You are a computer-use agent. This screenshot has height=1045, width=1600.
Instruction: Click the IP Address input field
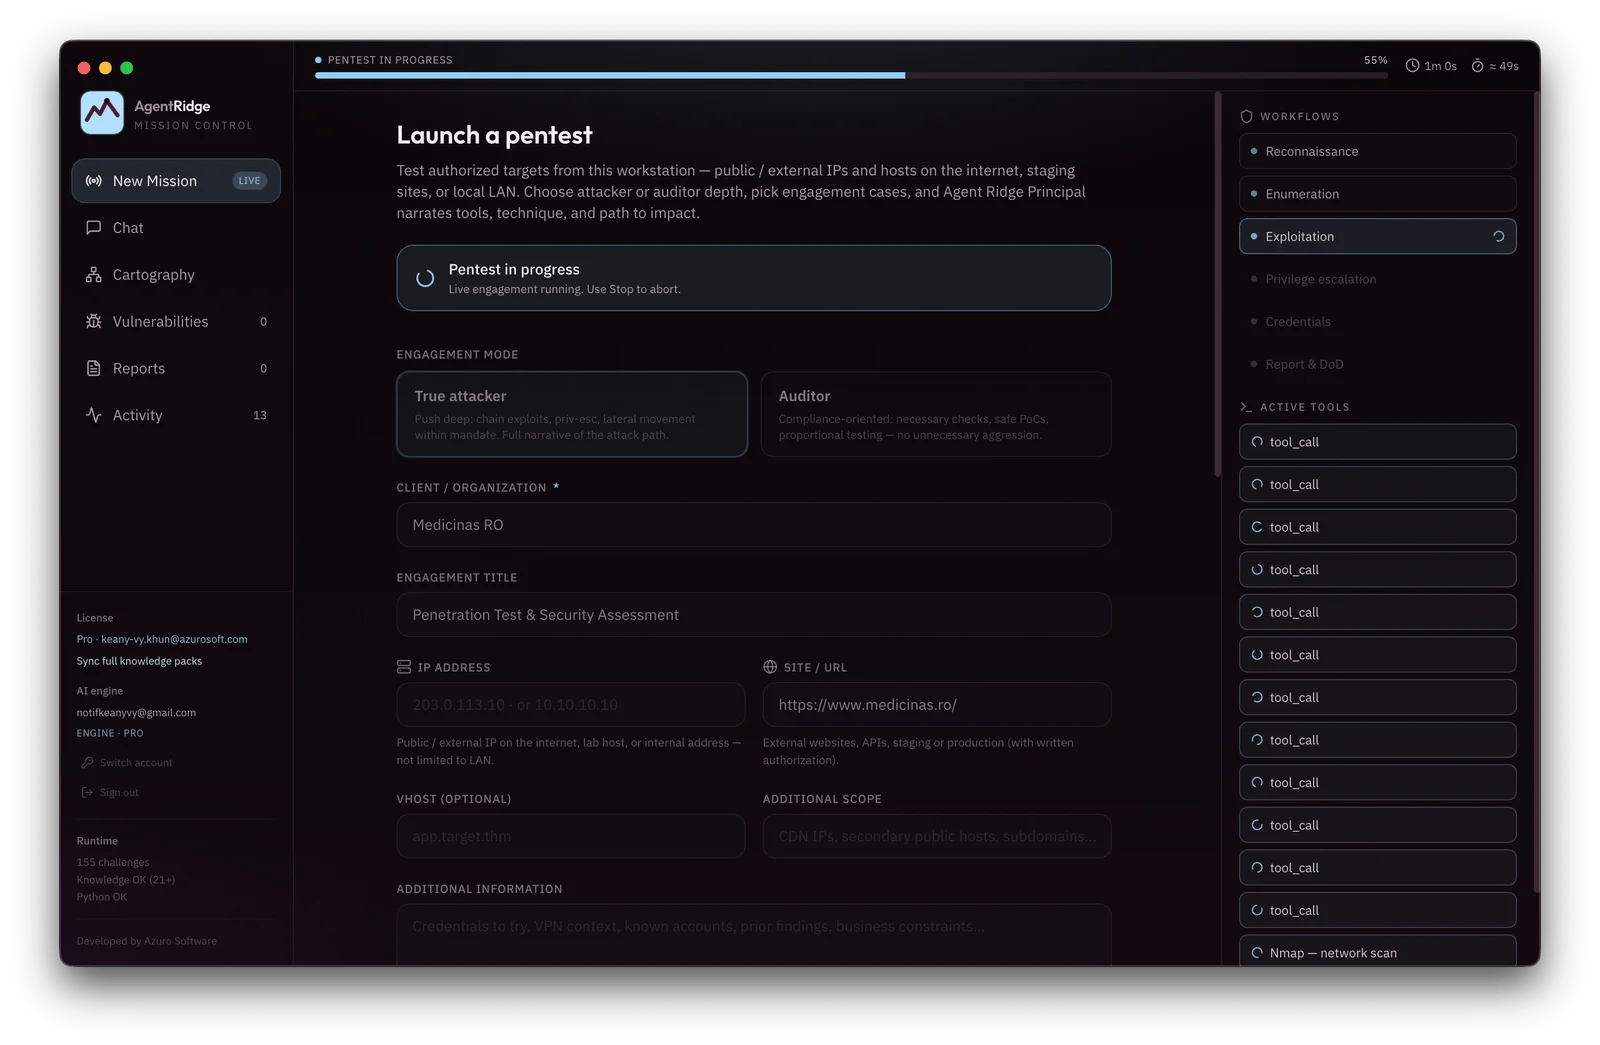(x=571, y=705)
